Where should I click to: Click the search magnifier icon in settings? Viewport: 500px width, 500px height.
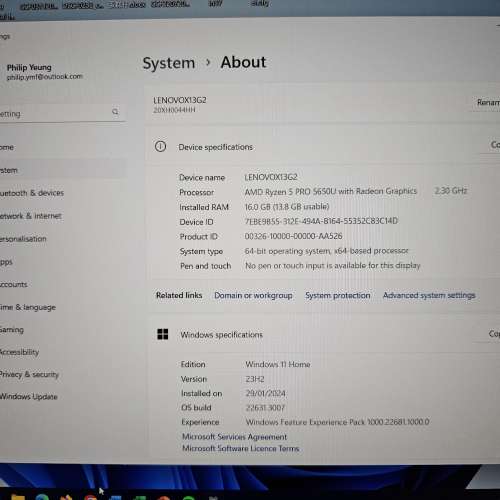tap(115, 111)
